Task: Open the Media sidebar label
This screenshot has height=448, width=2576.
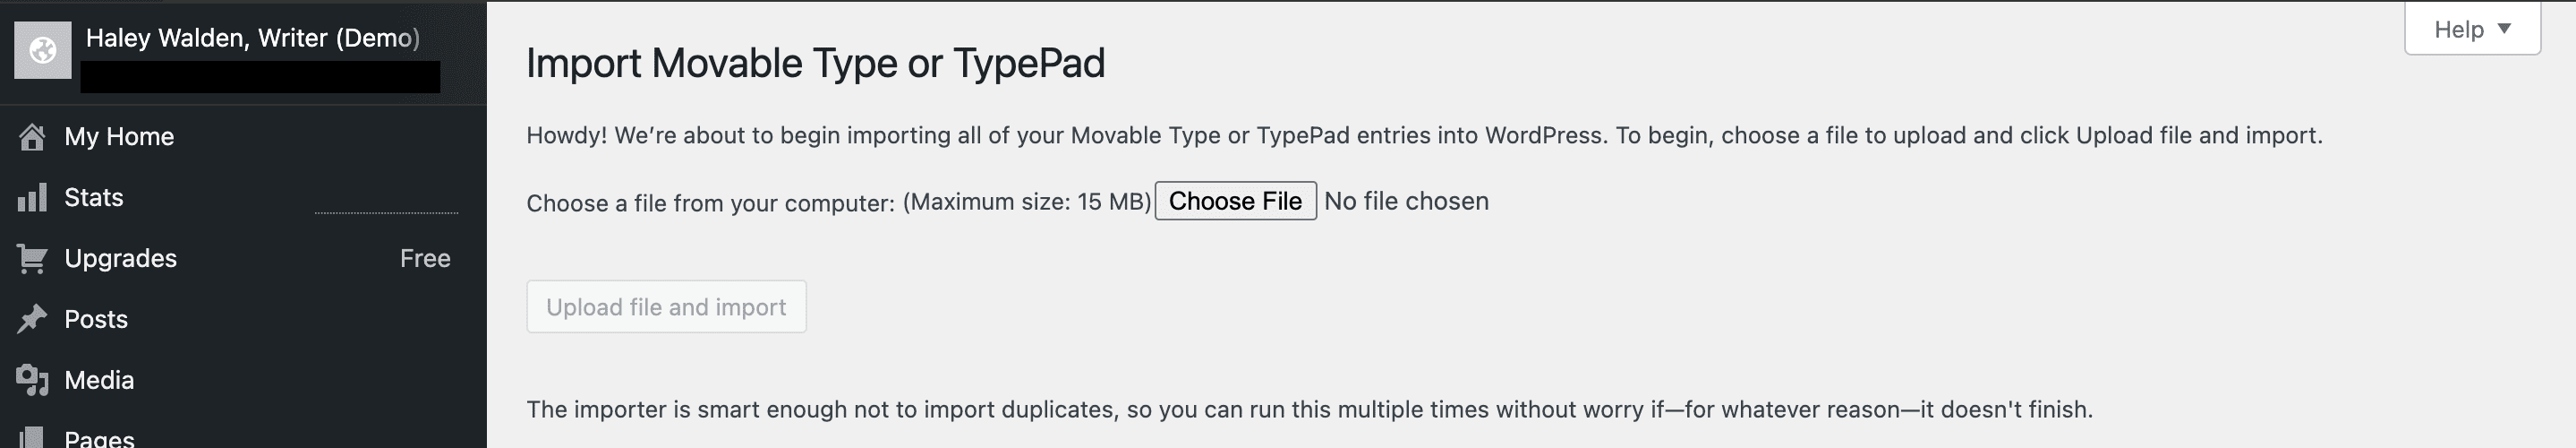Action: 99,380
